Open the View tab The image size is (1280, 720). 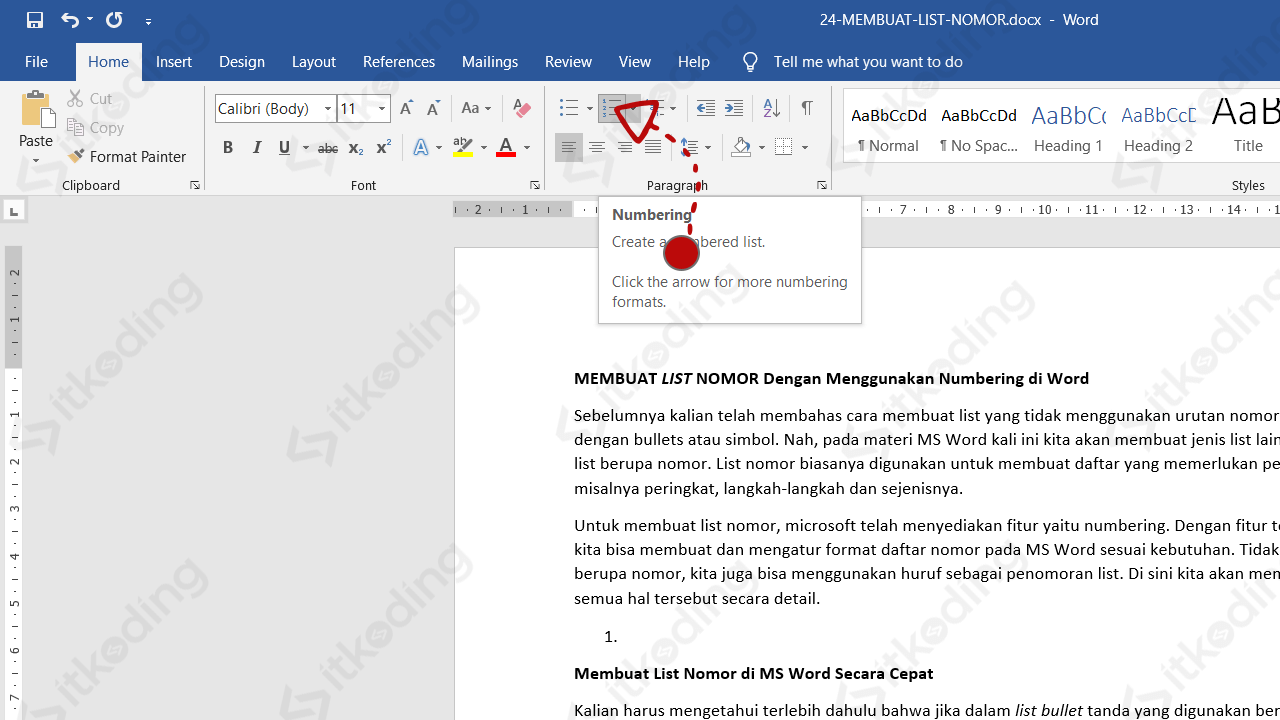point(635,62)
